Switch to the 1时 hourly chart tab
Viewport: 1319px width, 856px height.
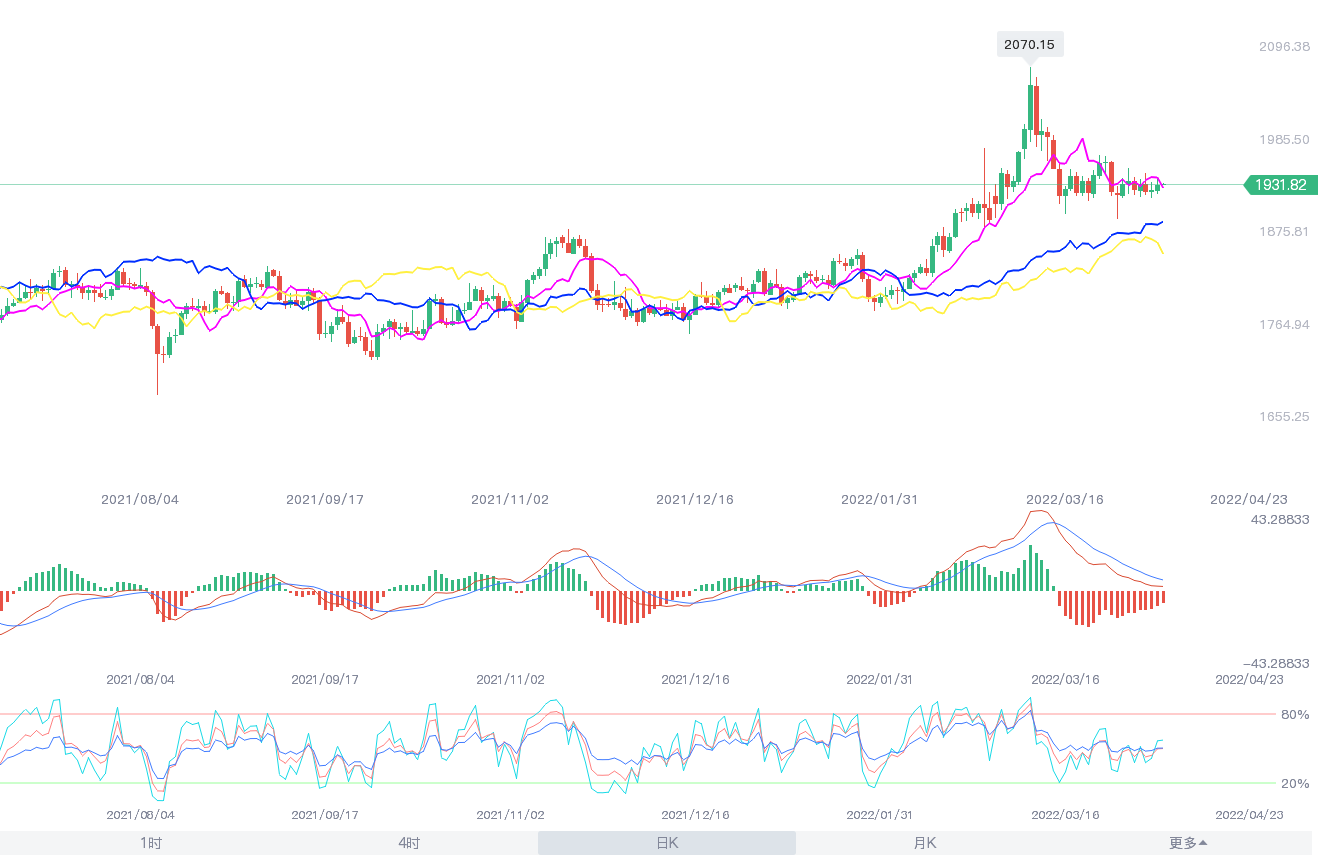point(151,843)
